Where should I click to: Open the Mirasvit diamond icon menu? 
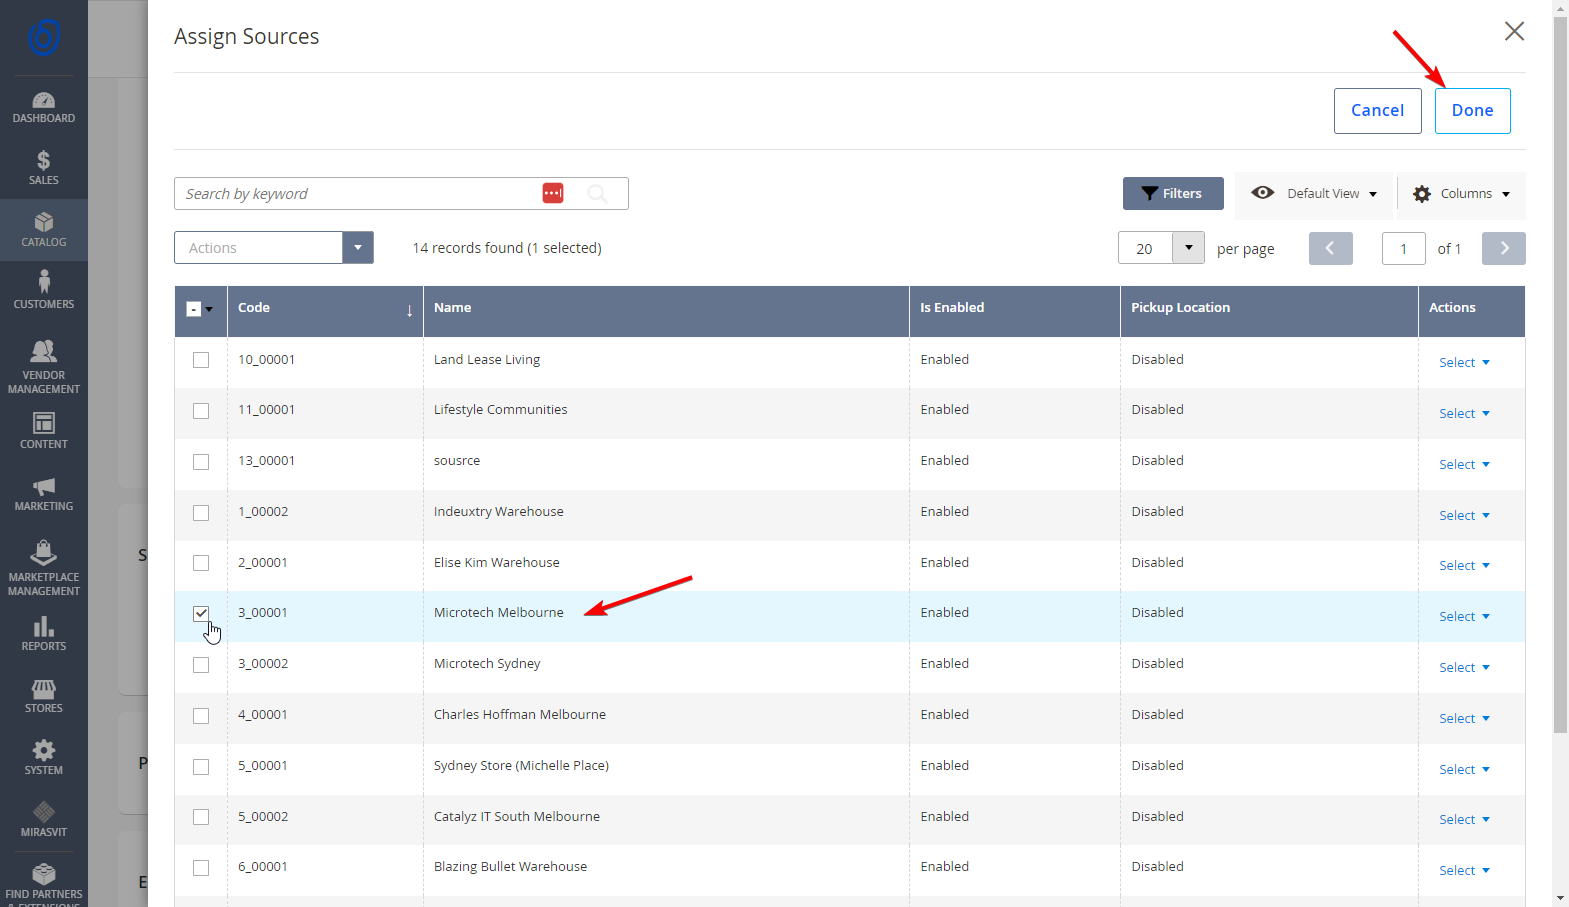pos(44,820)
